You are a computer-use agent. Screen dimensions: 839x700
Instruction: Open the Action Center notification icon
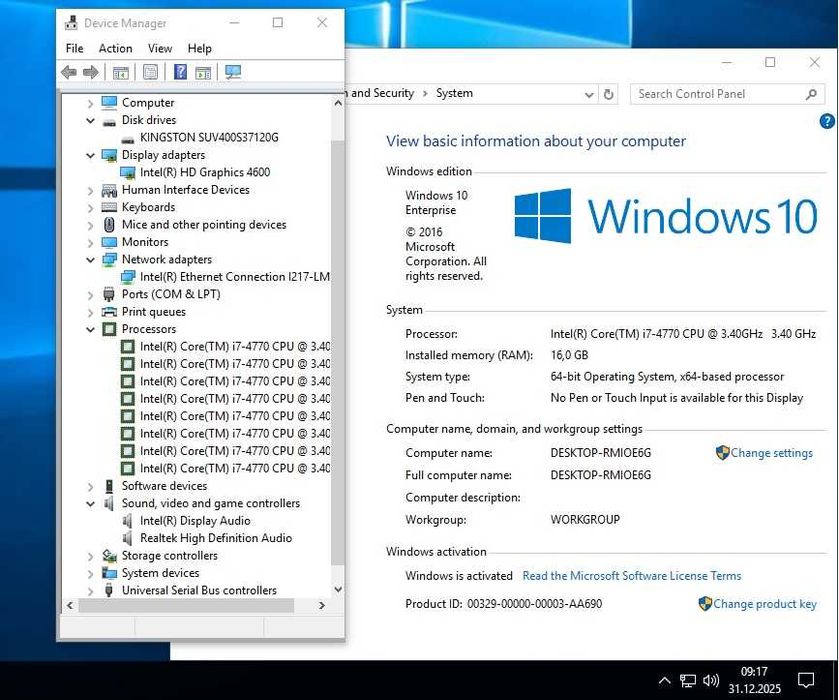click(x=805, y=680)
